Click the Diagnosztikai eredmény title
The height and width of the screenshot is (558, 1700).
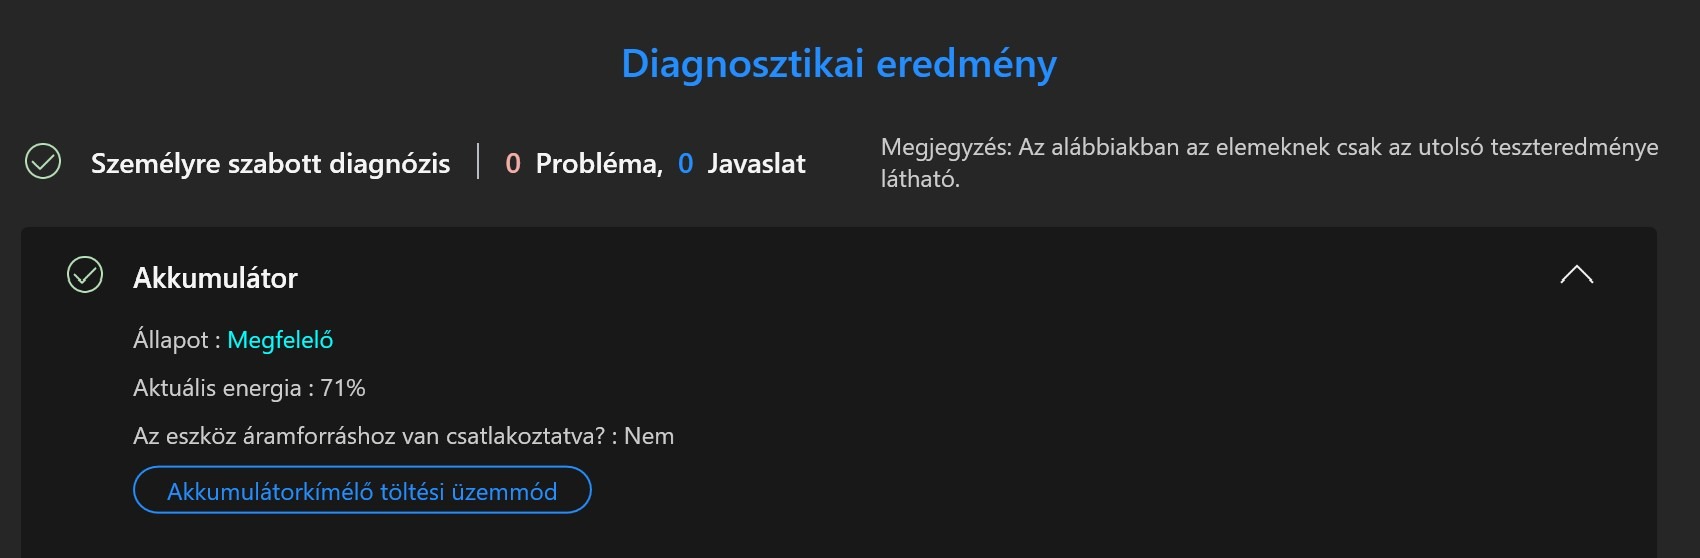(x=838, y=64)
